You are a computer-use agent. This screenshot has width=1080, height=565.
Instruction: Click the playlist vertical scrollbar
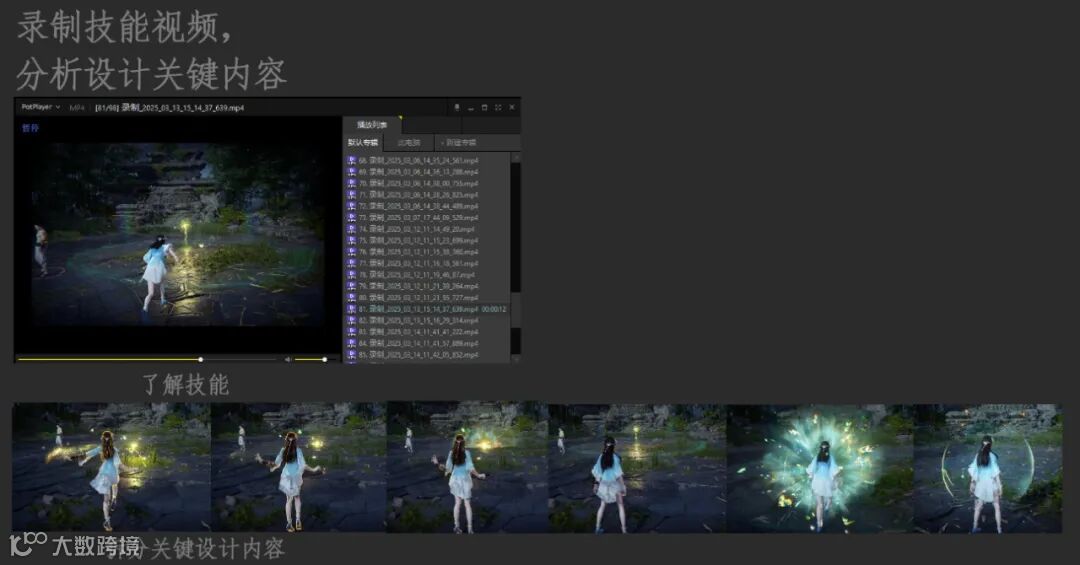516,258
